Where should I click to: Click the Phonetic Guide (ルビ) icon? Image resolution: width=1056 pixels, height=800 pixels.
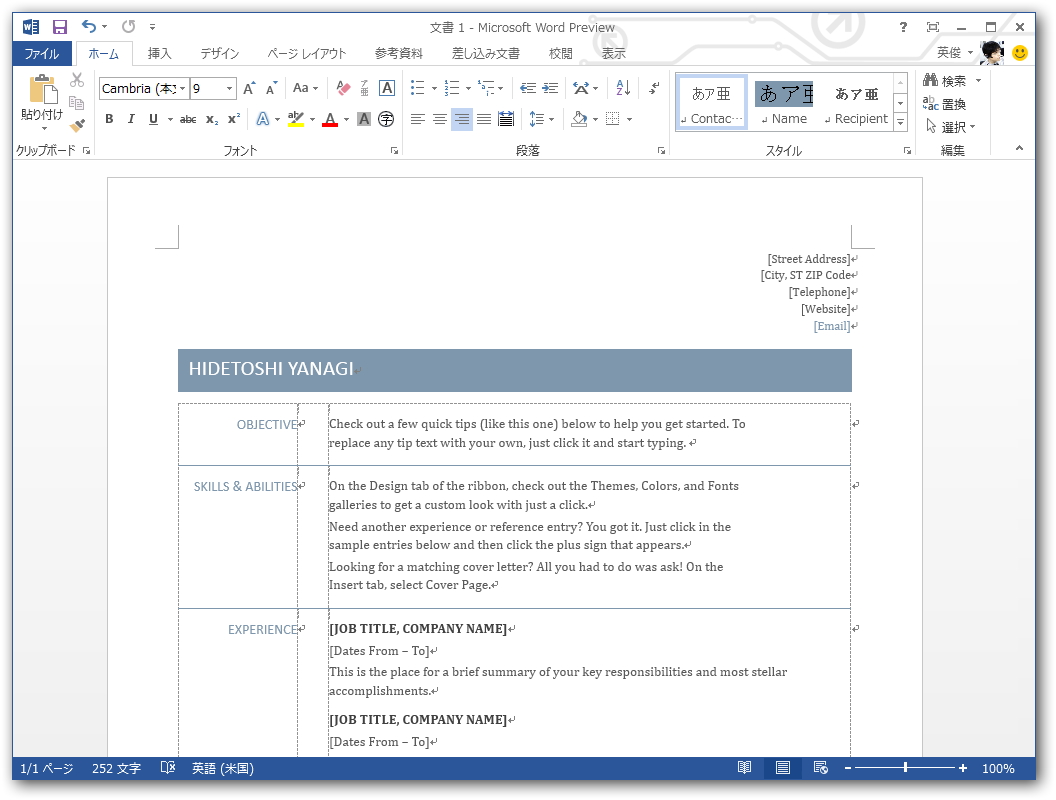point(363,90)
